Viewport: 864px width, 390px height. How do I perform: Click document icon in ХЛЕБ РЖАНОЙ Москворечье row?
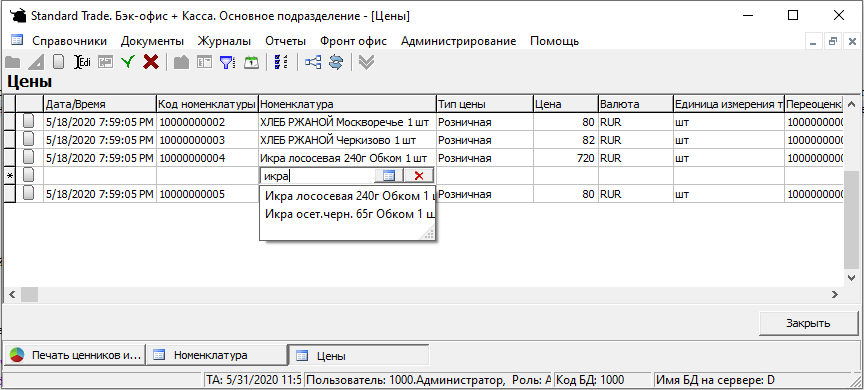[x=29, y=122]
